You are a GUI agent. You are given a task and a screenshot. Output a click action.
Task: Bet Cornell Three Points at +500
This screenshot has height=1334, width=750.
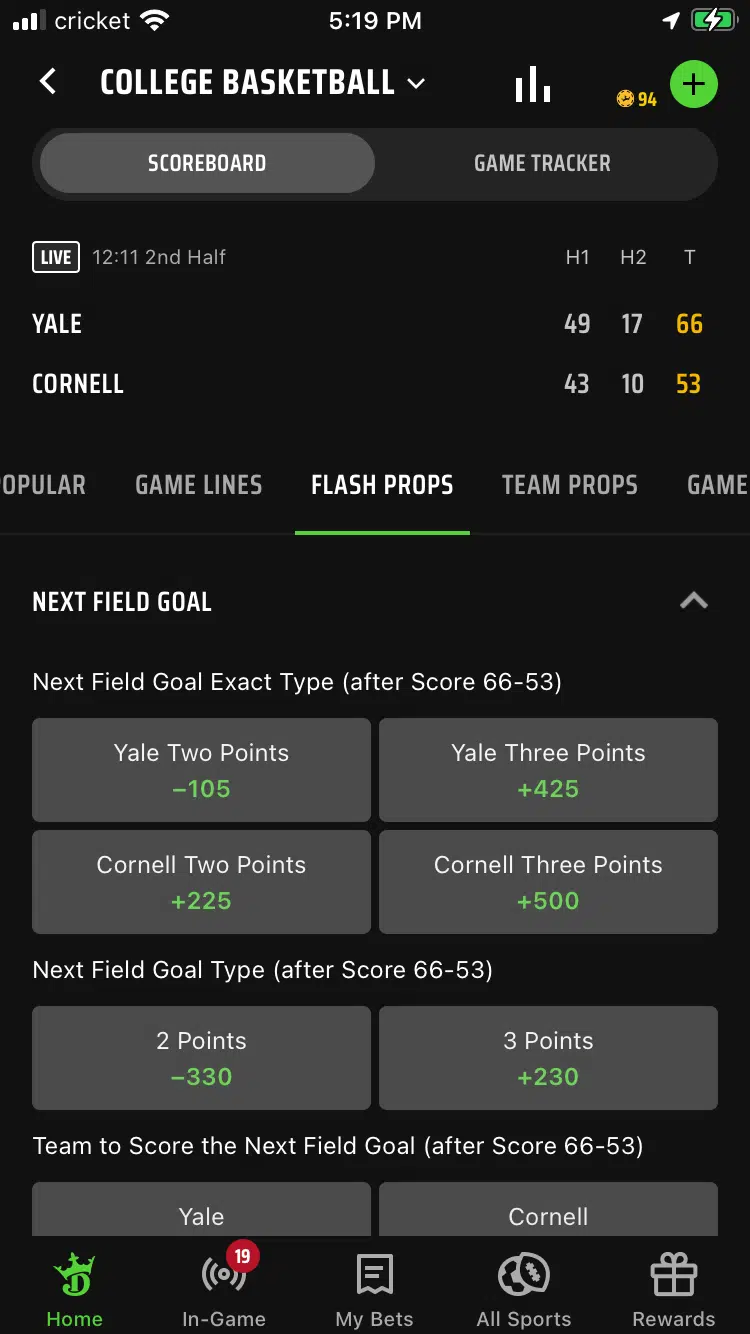pyautogui.click(x=548, y=882)
